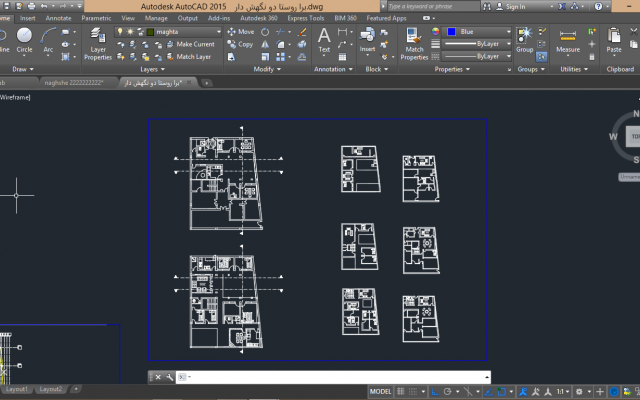Switch to Layout1 tab
This screenshot has width=640, height=400.
coord(16,389)
